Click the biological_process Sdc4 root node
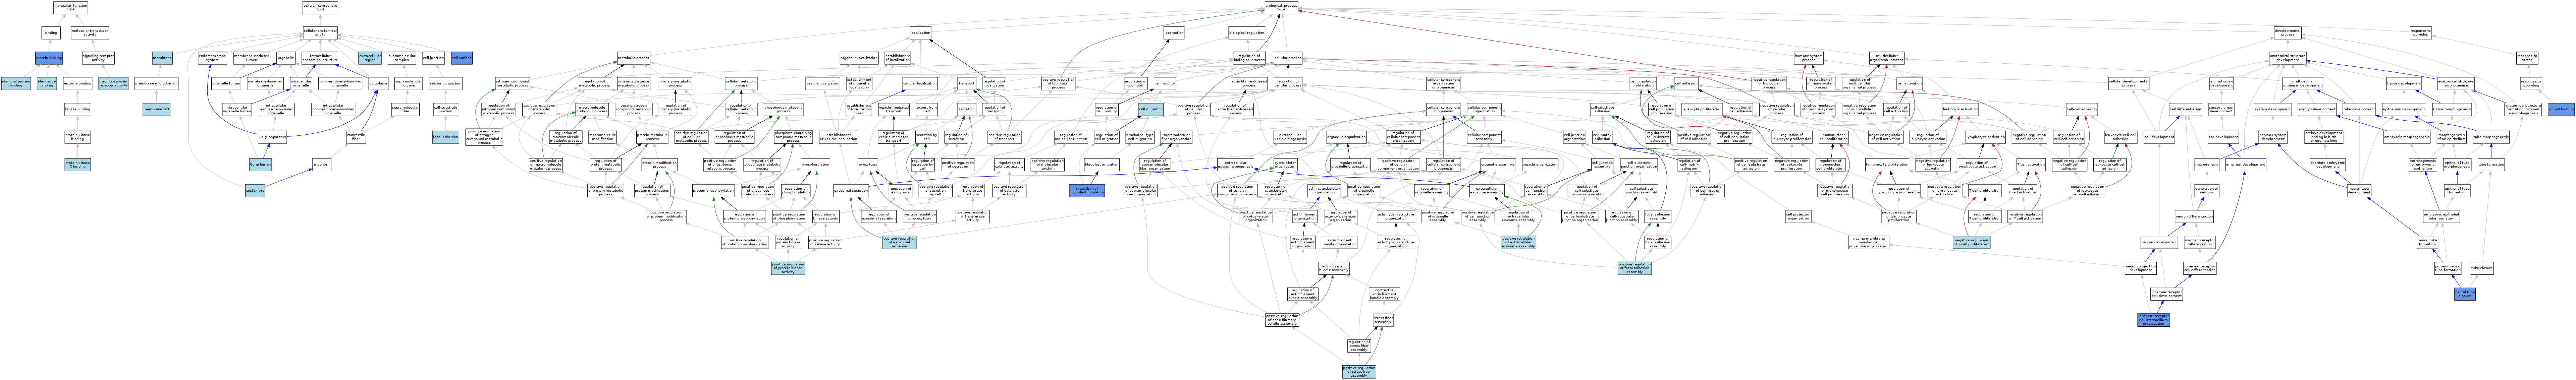 pyautogui.click(x=1281, y=7)
